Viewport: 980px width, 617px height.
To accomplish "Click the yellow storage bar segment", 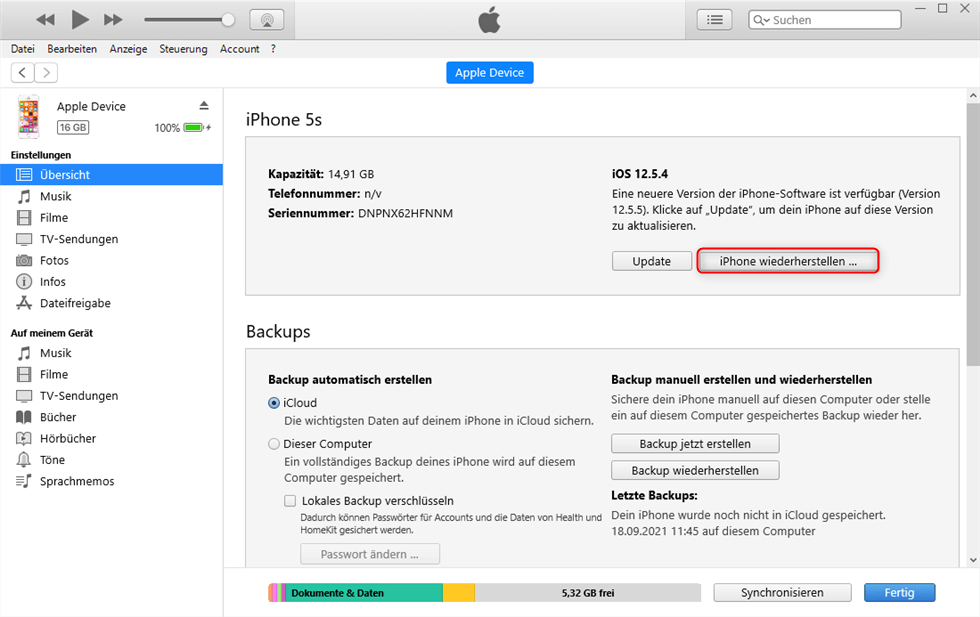I will coord(459,593).
